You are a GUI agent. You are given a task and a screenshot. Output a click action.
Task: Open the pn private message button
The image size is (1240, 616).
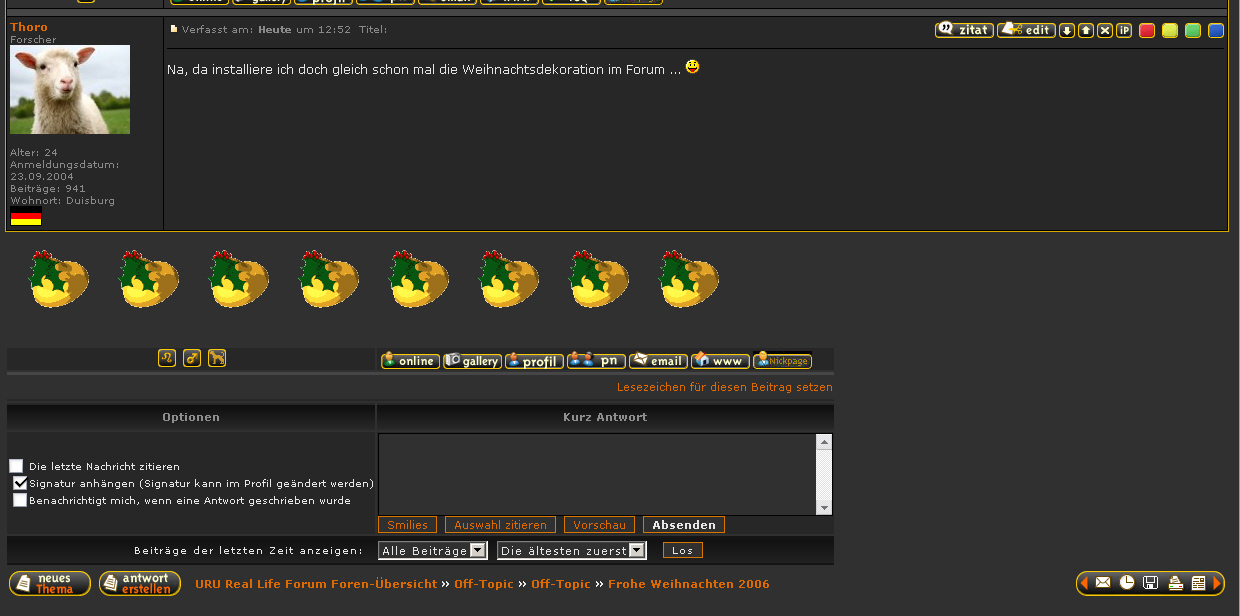click(x=596, y=361)
